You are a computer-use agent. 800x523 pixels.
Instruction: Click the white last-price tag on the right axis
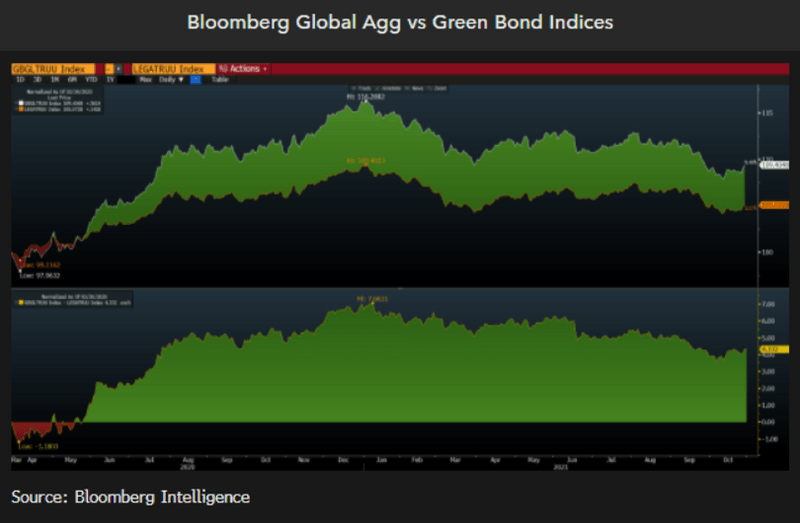774,164
